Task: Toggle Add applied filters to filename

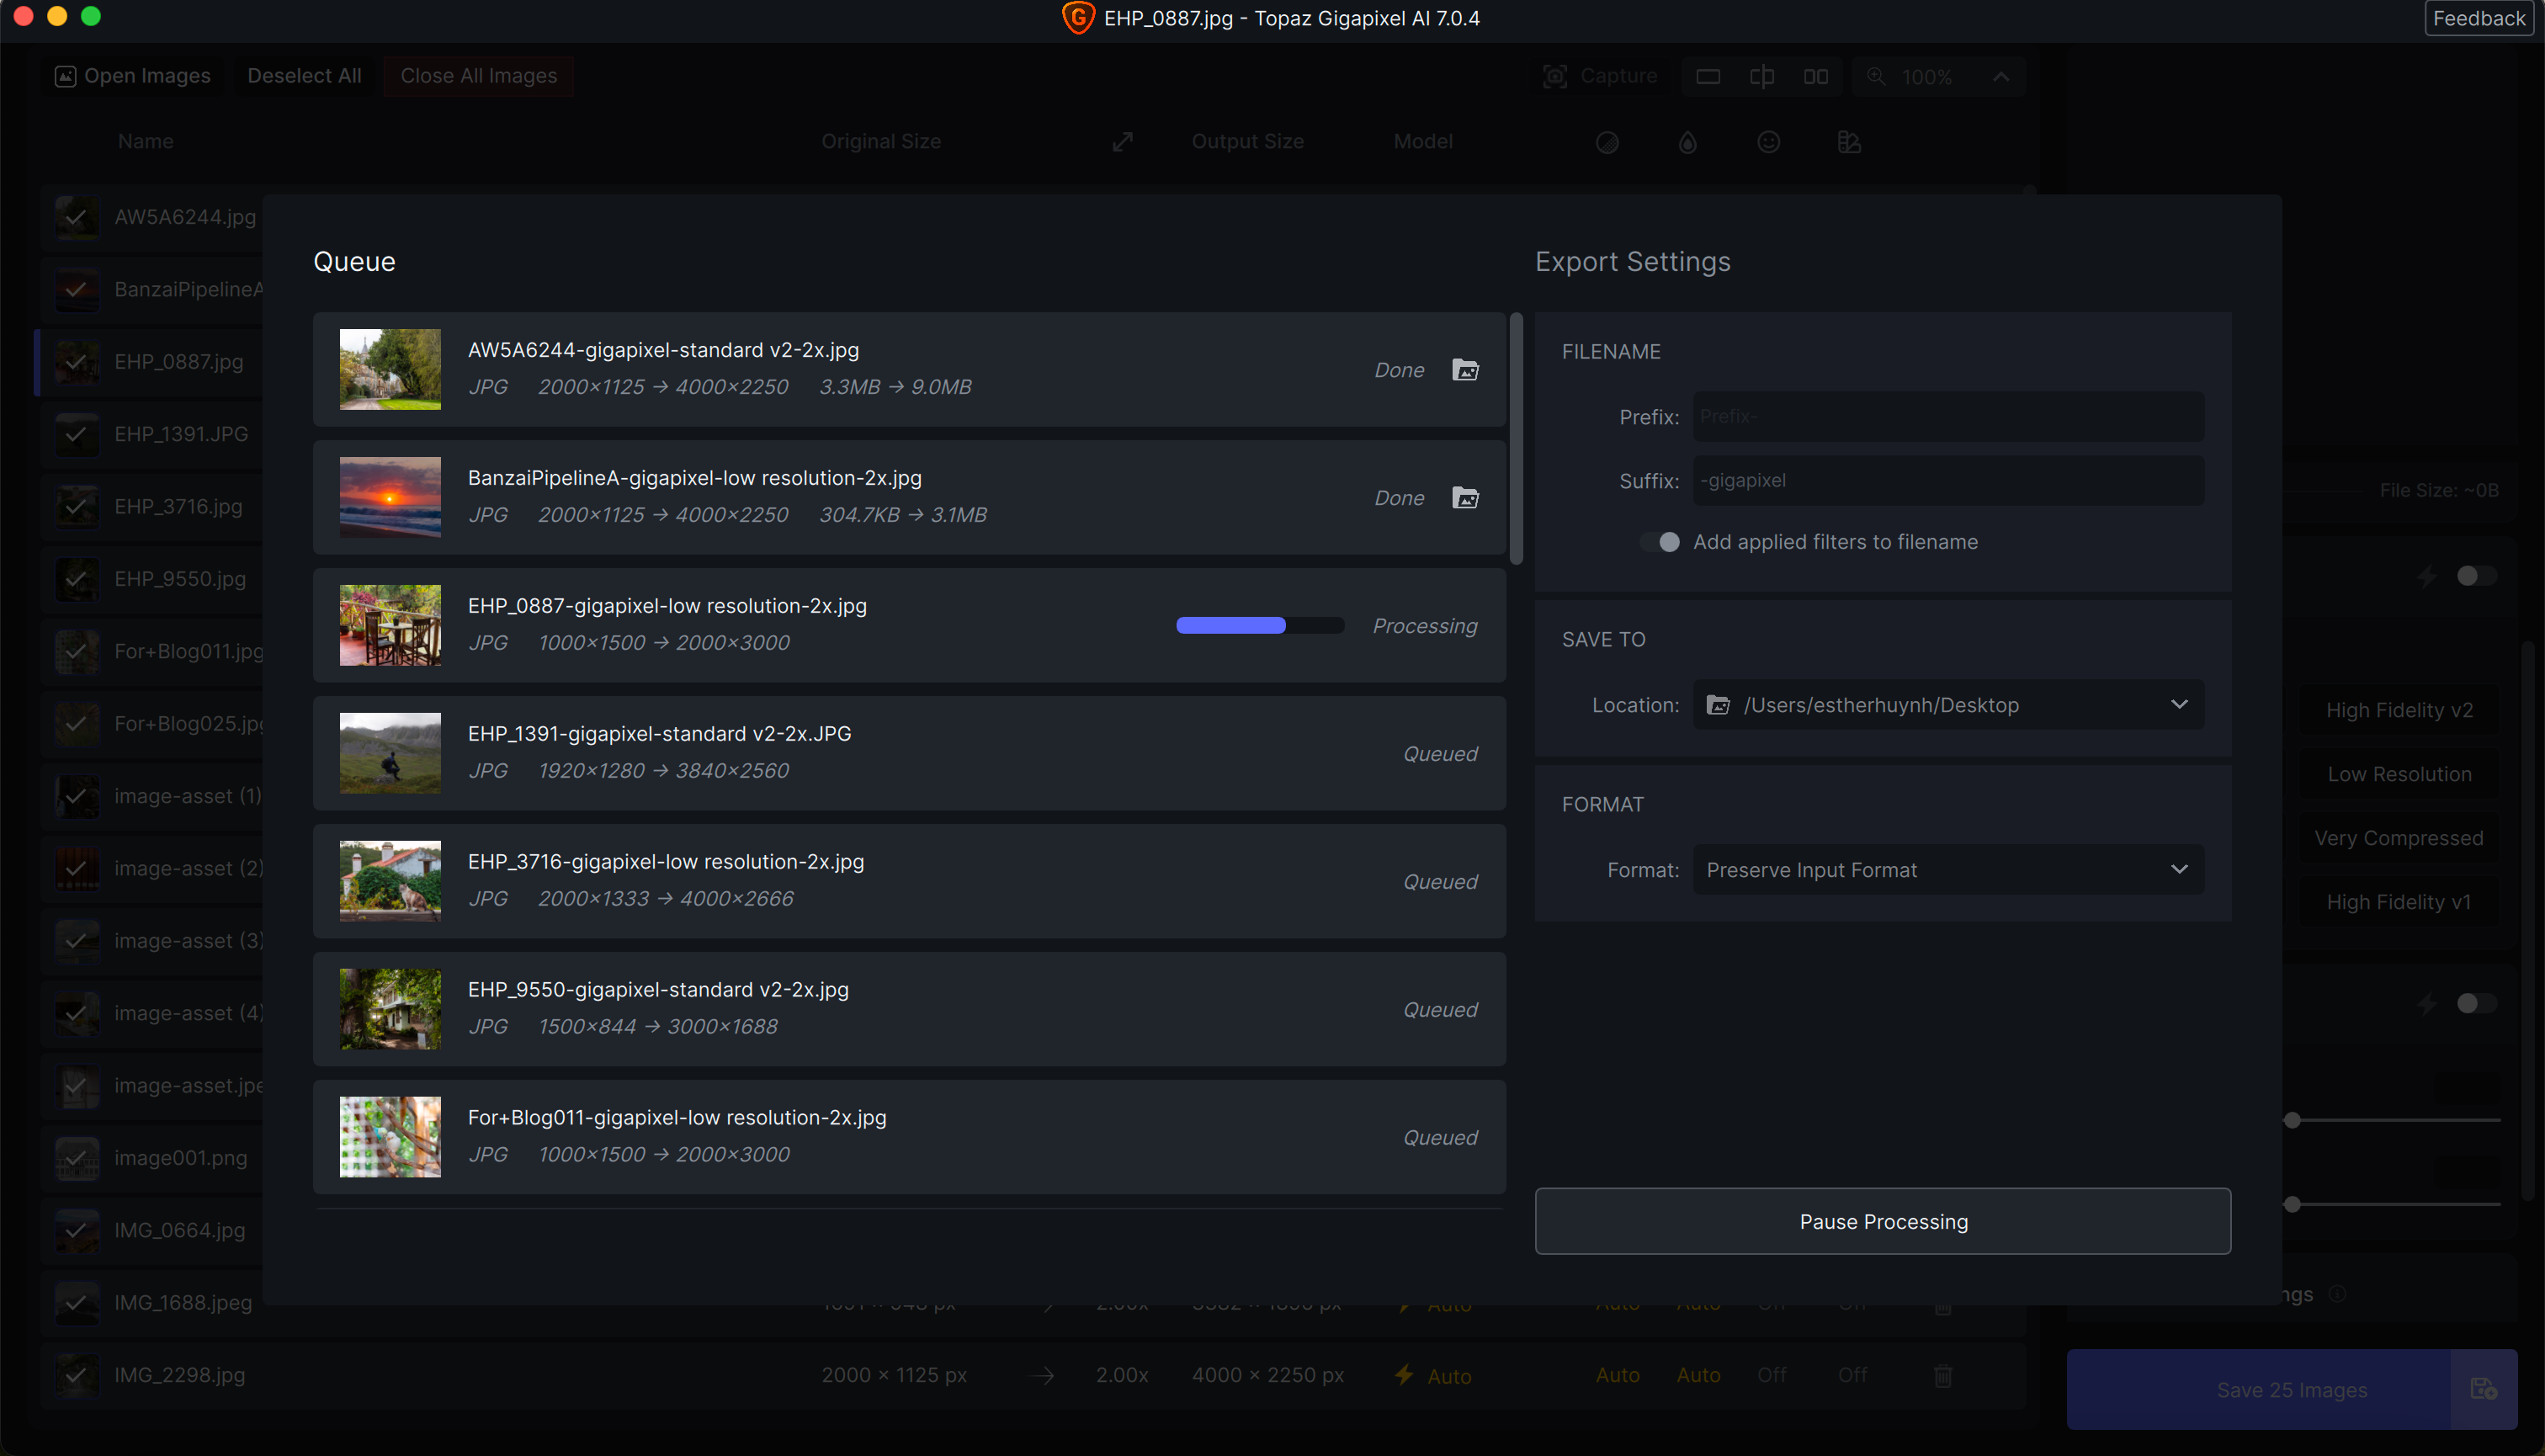Action: tap(1661, 542)
